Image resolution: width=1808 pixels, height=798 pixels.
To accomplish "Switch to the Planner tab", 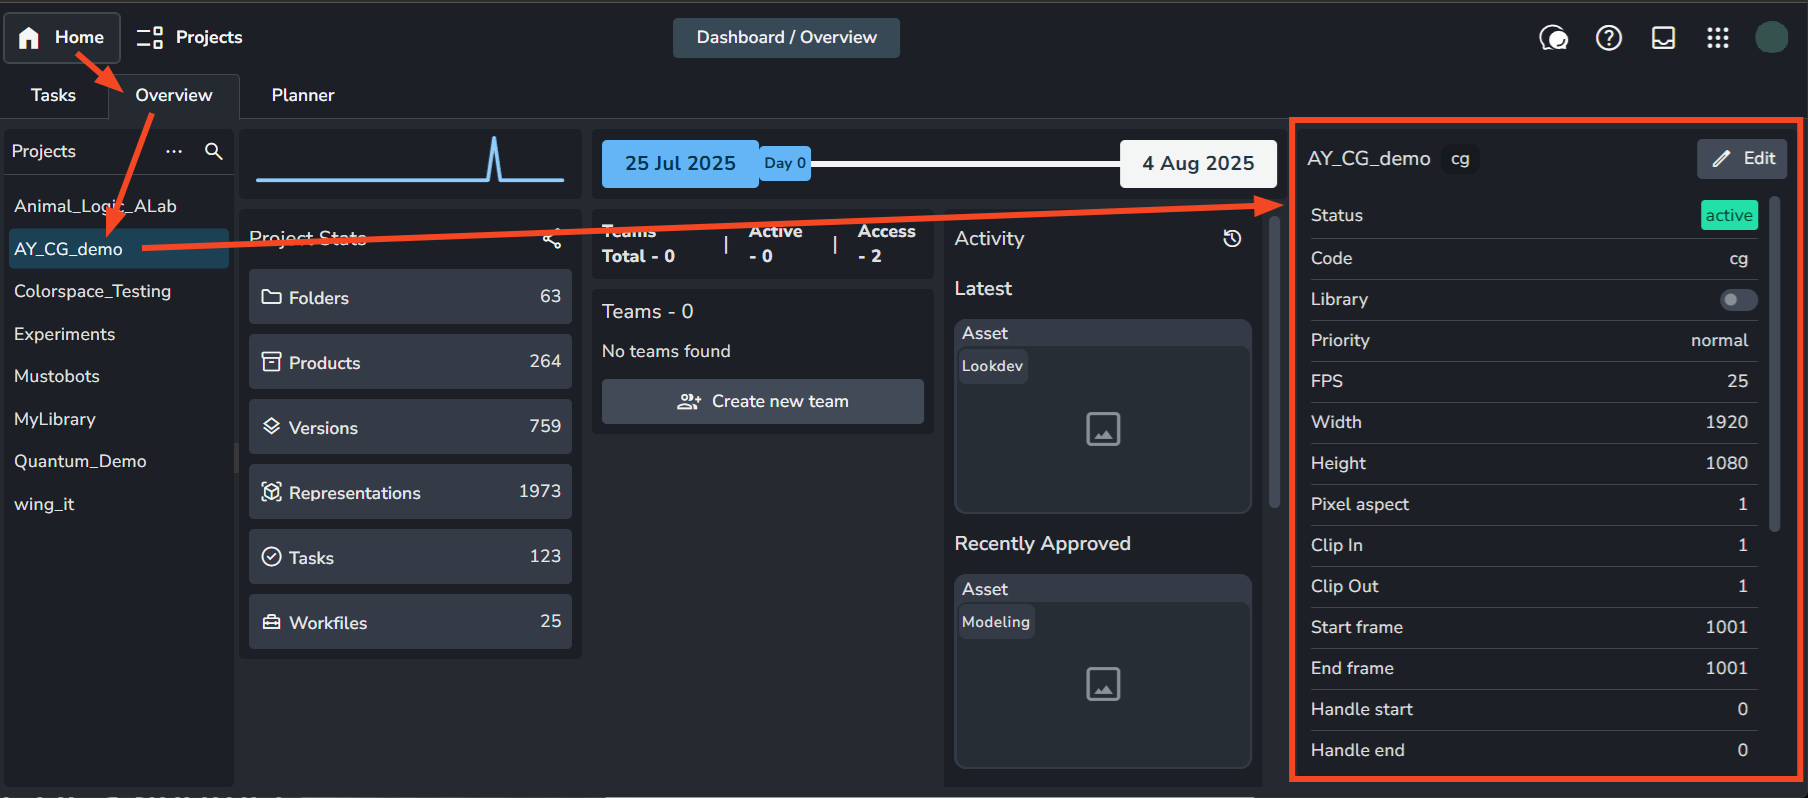I will [303, 95].
